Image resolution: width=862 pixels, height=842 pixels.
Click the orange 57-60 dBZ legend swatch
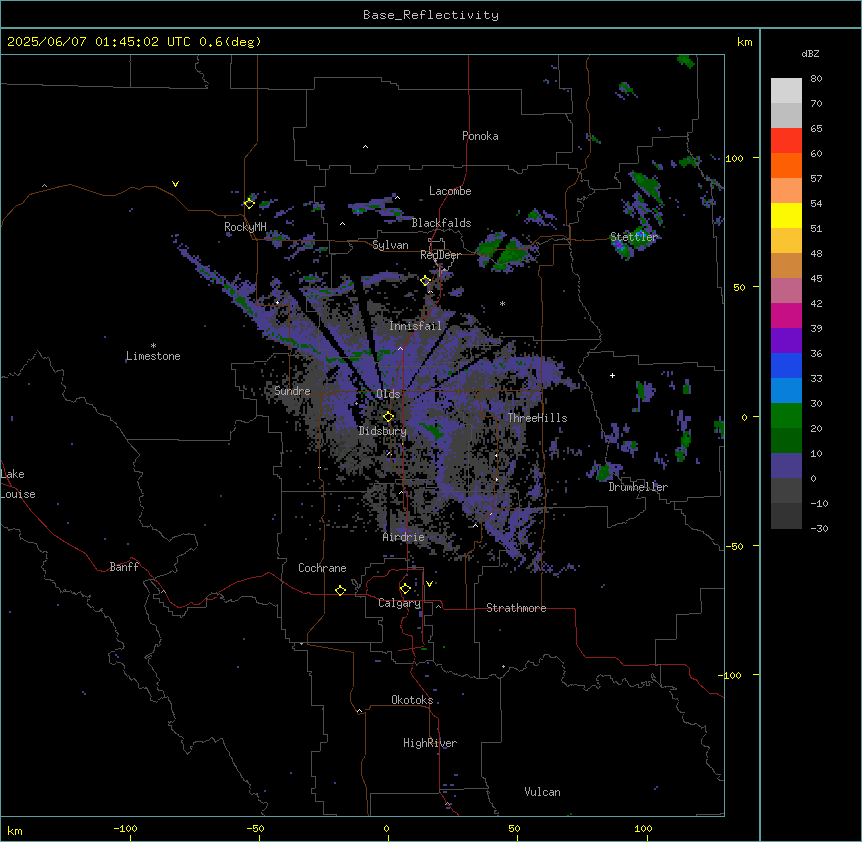(x=786, y=165)
